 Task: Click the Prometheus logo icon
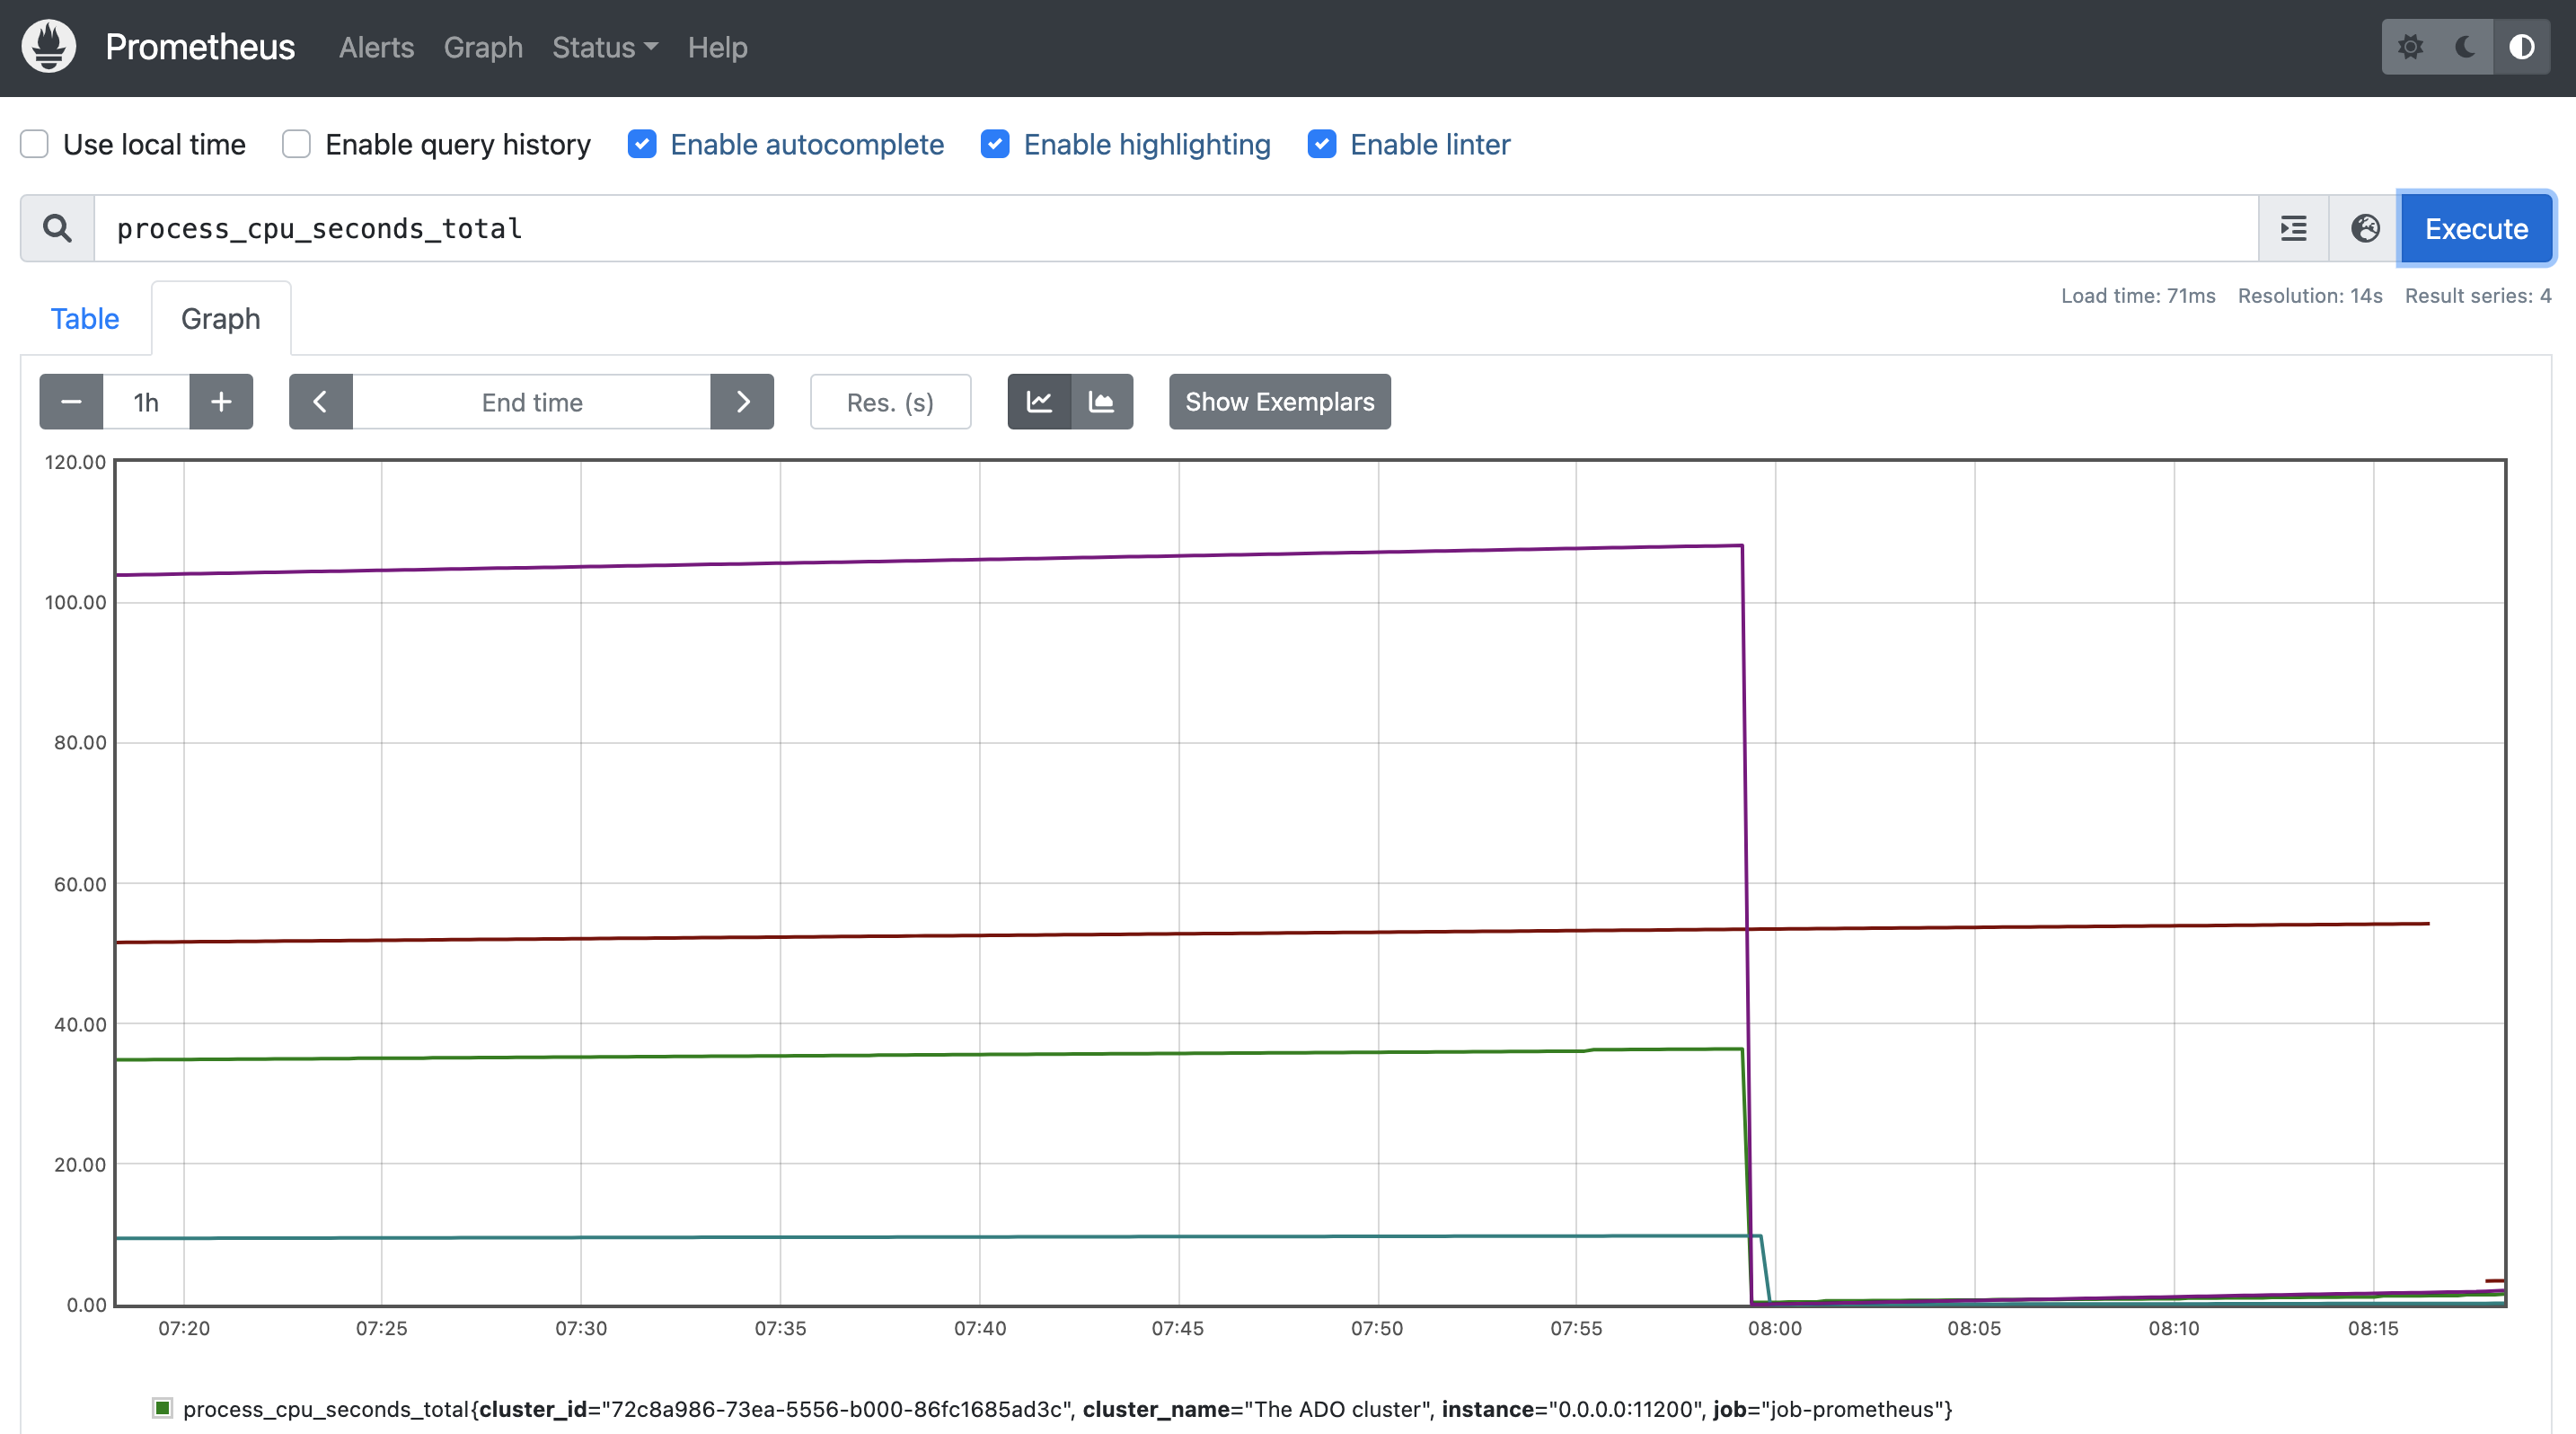pos(49,47)
